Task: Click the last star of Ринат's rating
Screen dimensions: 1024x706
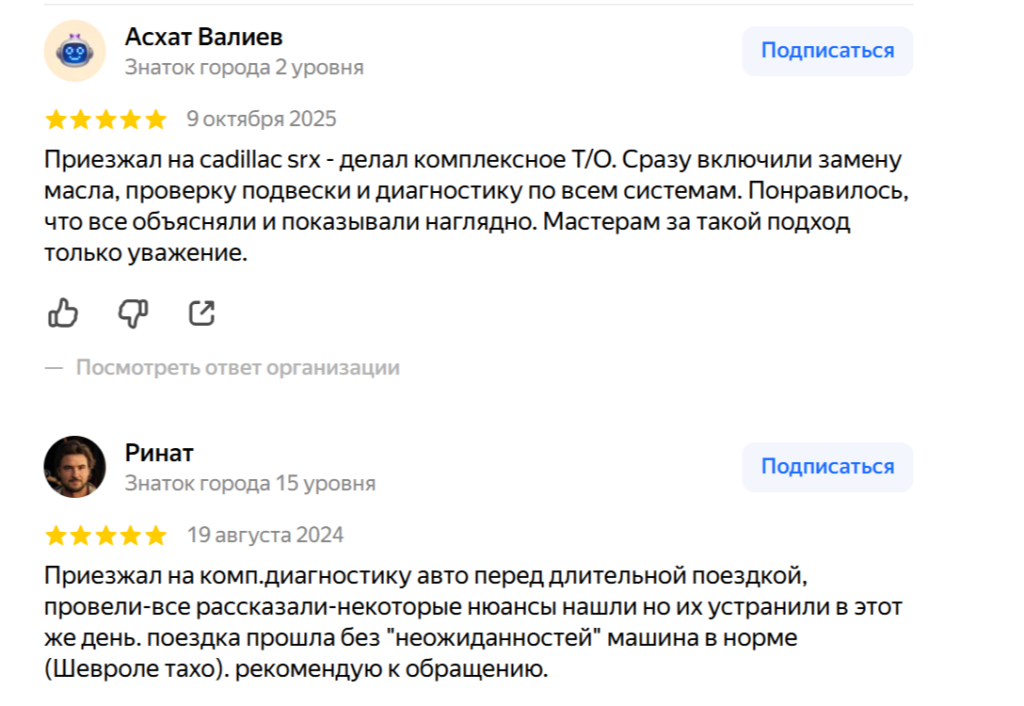Action: (156, 536)
